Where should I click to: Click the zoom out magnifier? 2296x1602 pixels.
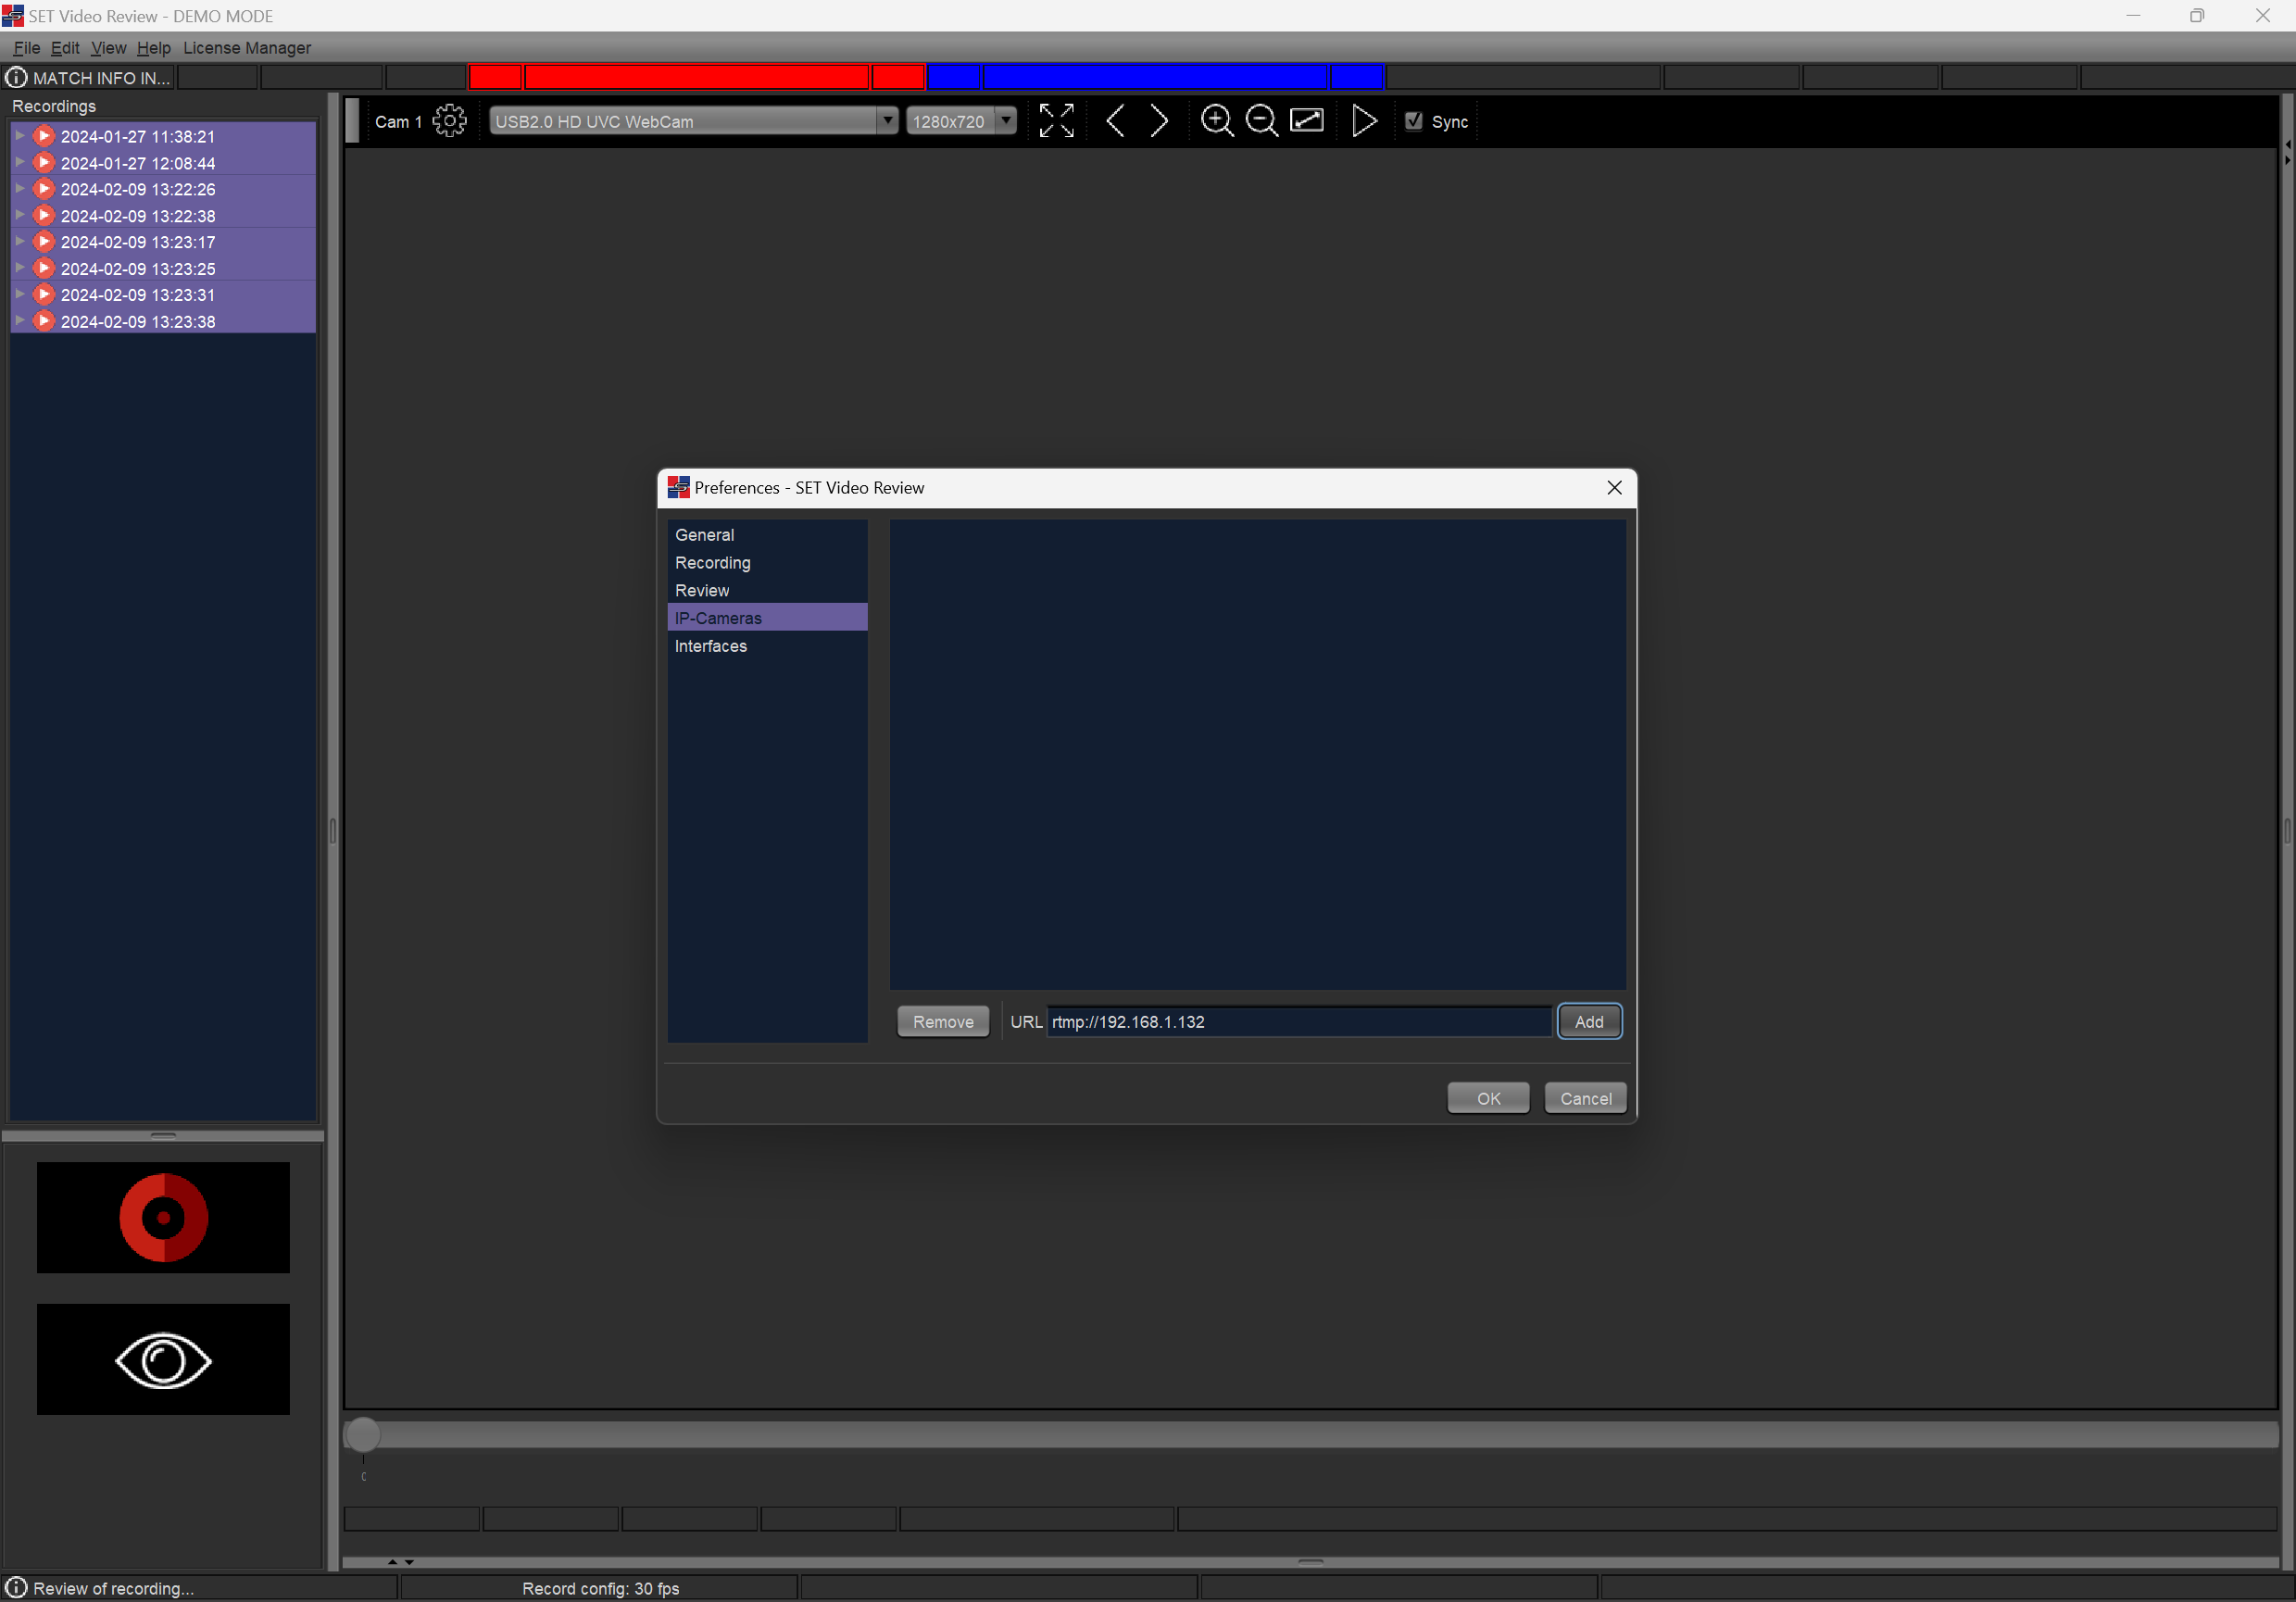tap(1261, 121)
